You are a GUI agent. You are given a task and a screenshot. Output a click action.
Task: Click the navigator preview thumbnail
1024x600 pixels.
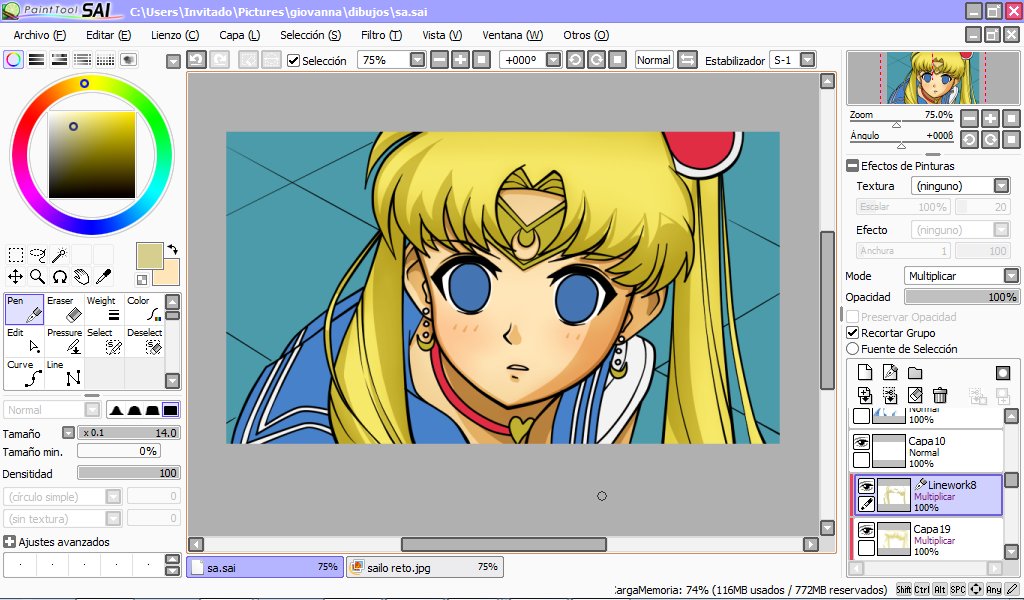pyautogui.click(x=933, y=78)
